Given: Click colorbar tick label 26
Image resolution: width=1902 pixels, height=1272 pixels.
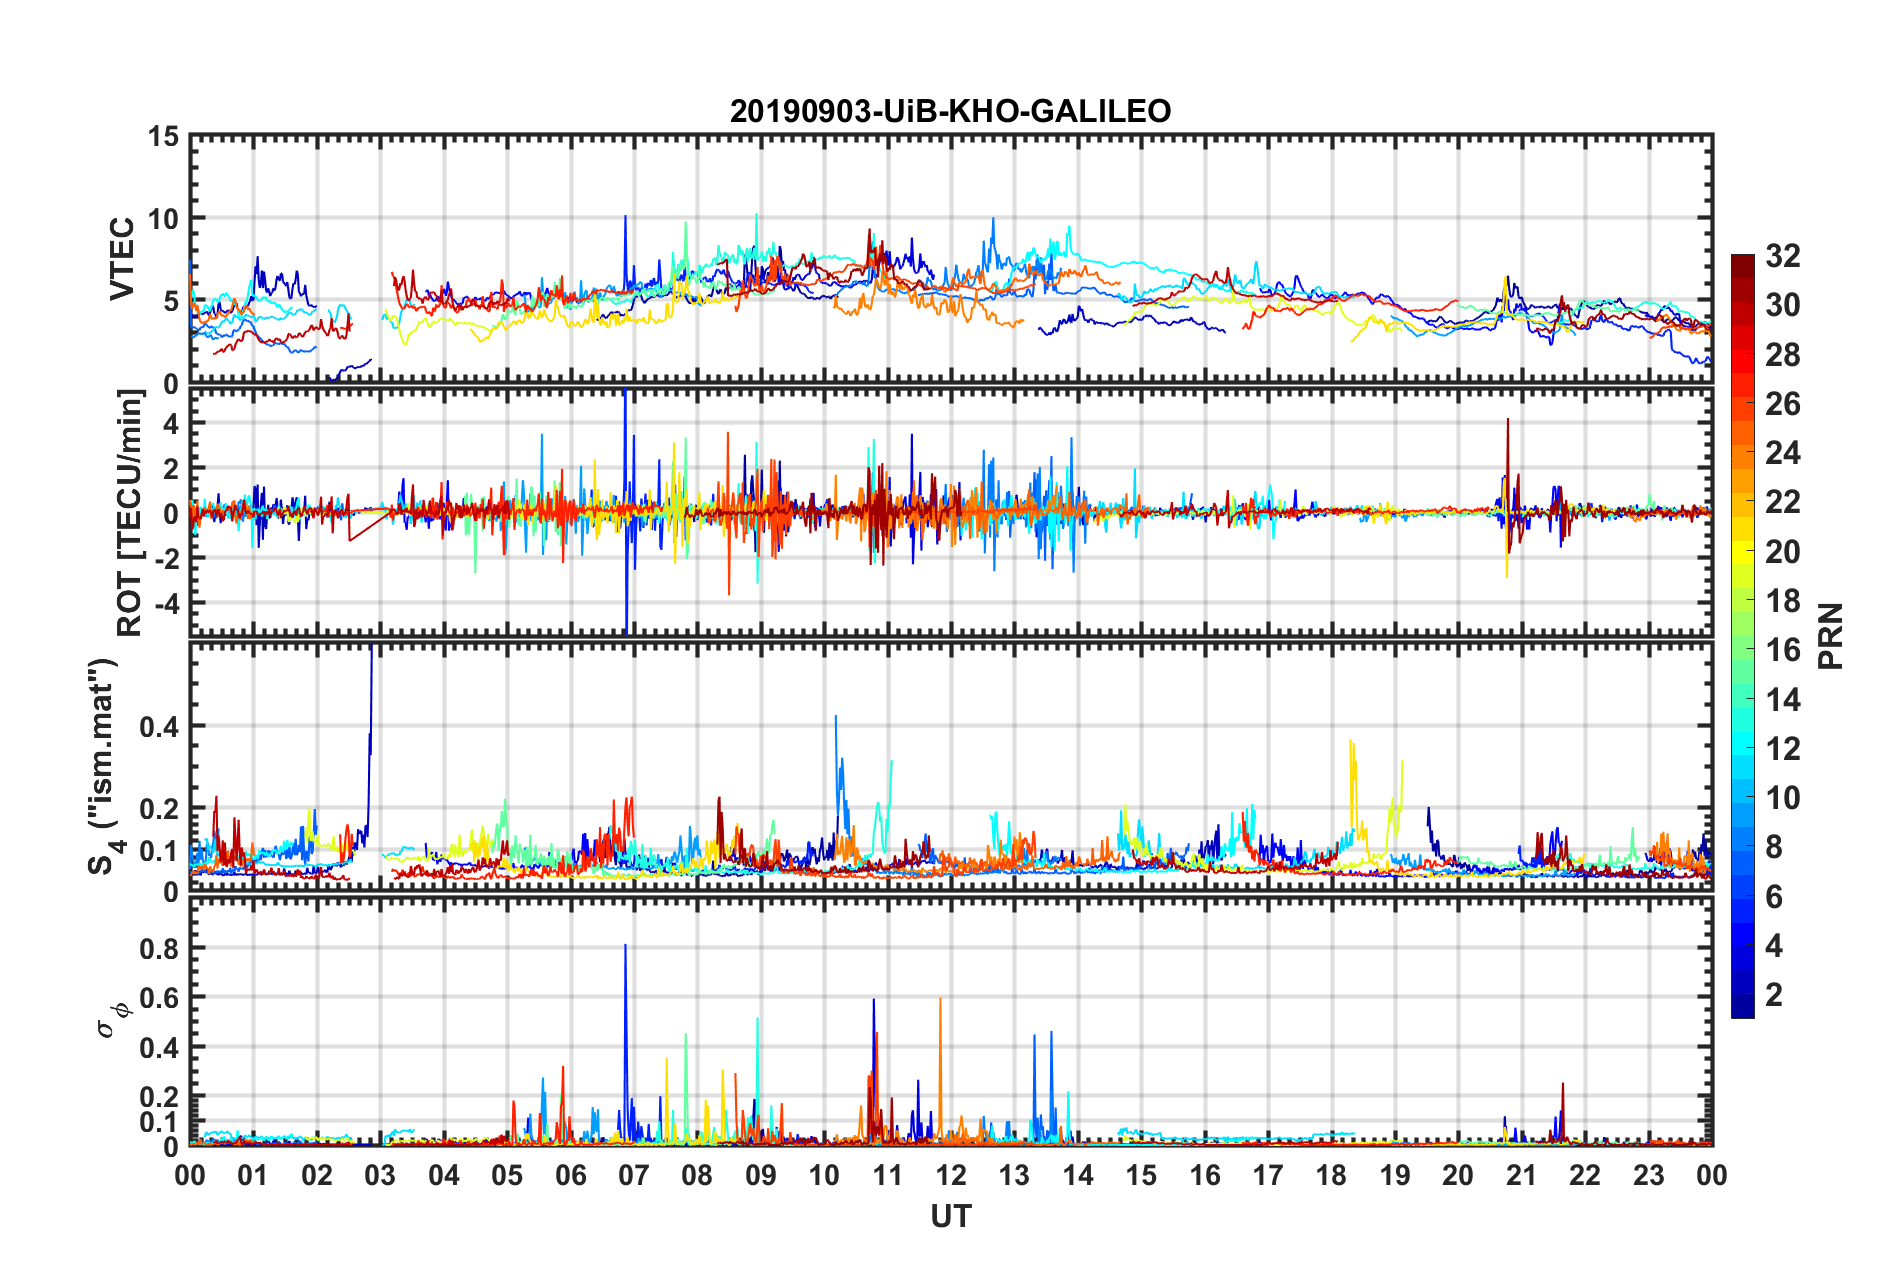Looking at the screenshot, I should coord(1782,404).
